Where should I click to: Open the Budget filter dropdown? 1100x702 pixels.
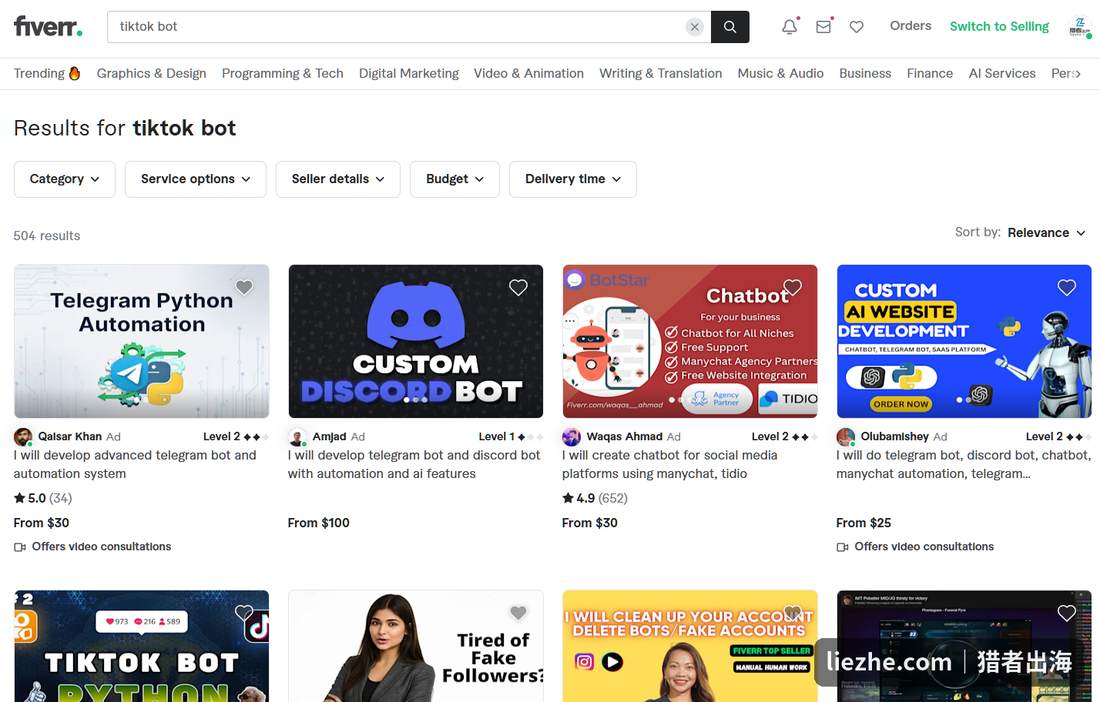click(455, 179)
